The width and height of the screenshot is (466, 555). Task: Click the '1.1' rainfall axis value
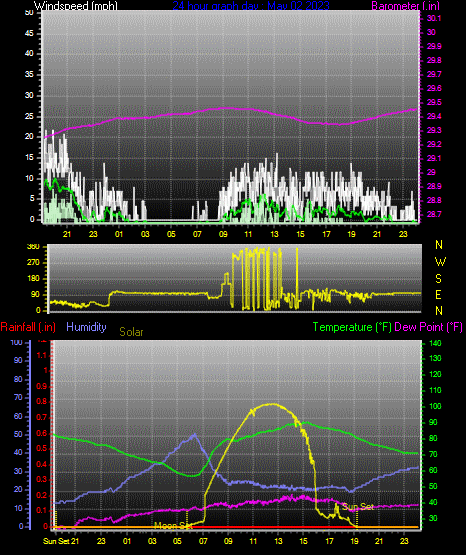pos(42,355)
